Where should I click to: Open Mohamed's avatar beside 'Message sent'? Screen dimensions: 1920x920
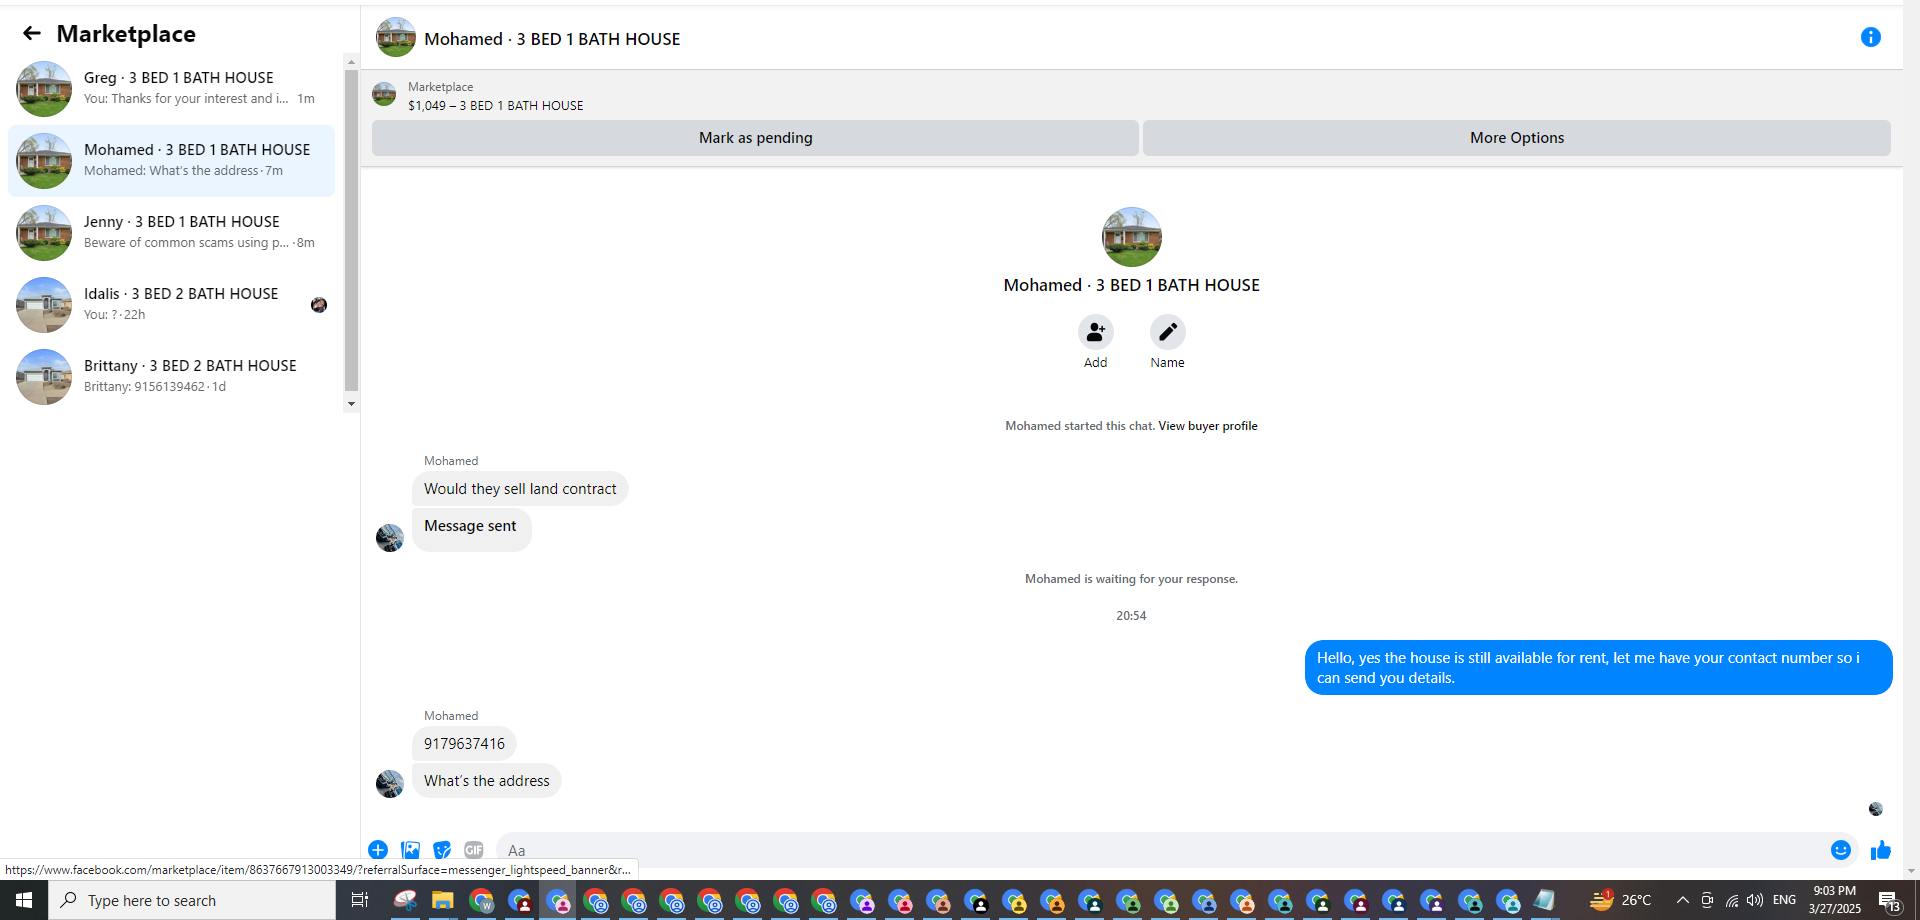click(390, 538)
